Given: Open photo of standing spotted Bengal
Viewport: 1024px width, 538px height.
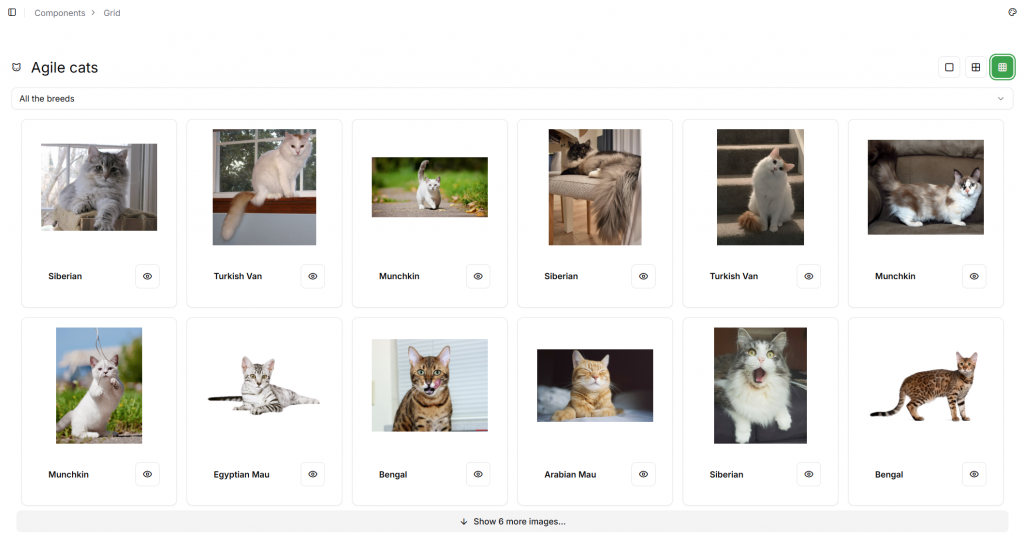Looking at the screenshot, I should point(925,386).
